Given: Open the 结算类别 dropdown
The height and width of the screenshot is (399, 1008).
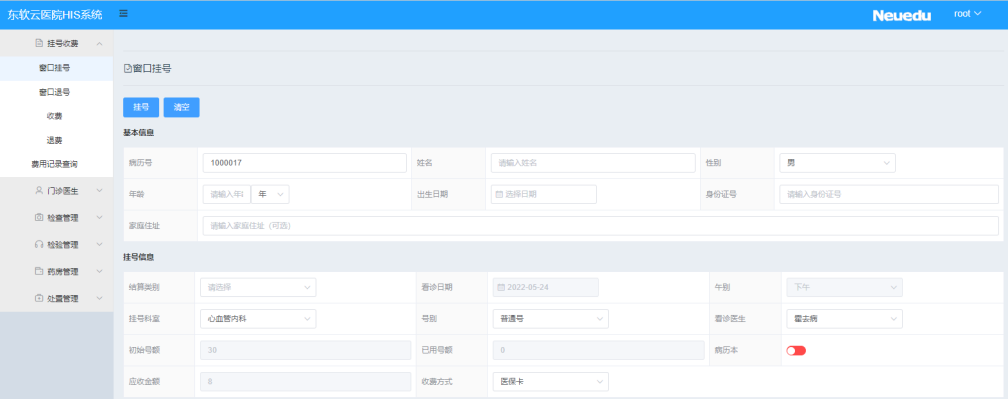Looking at the screenshot, I should coord(258,287).
